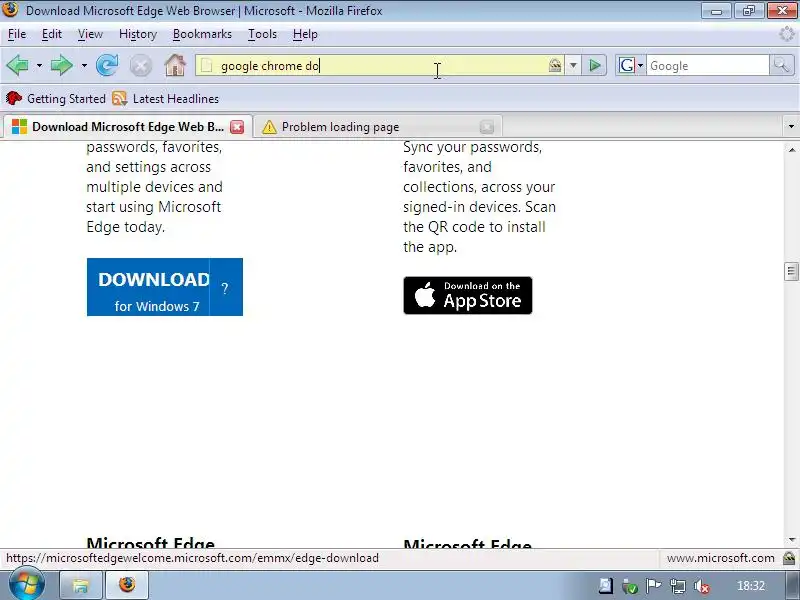The height and width of the screenshot is (600, 800).
Task: Click the muted volume tray icon
Action: [x=703, y=587]
